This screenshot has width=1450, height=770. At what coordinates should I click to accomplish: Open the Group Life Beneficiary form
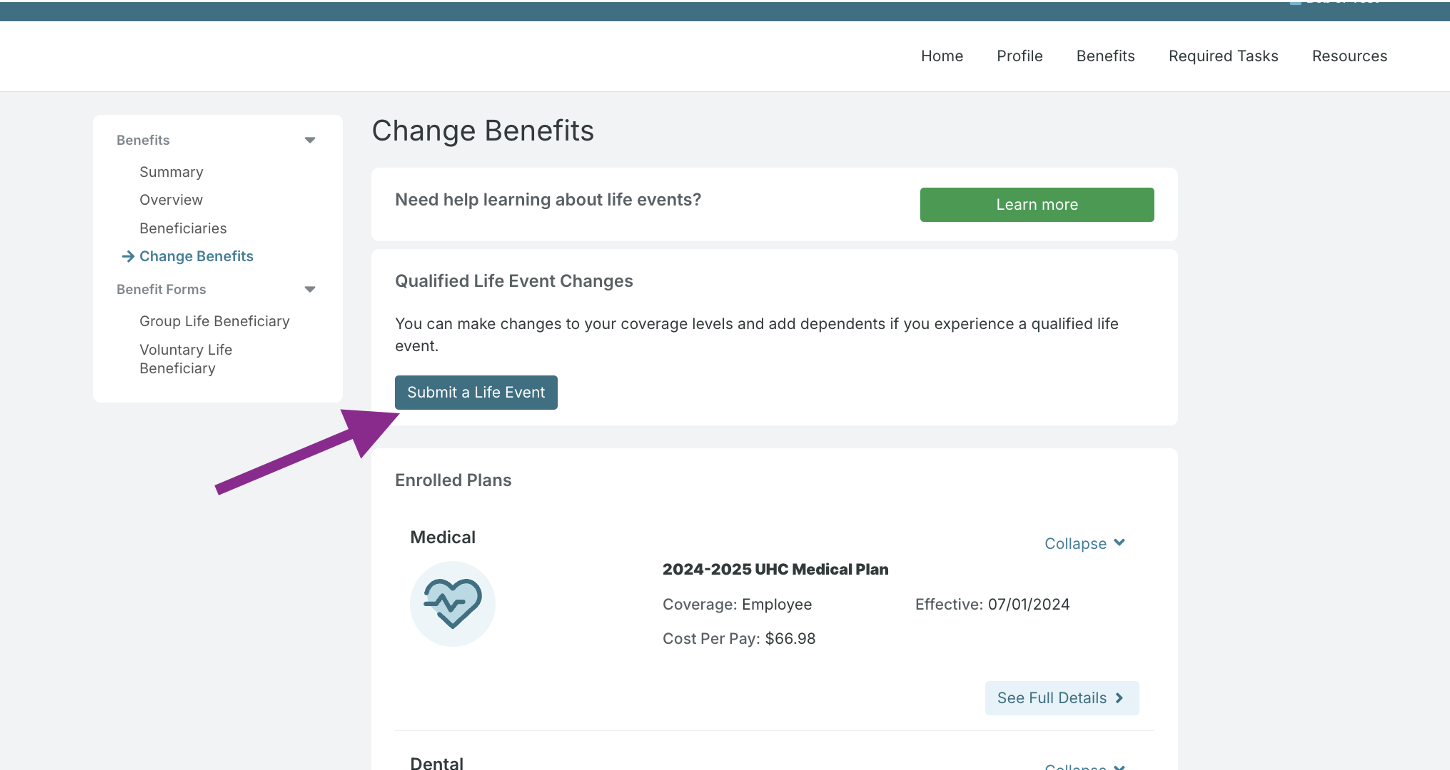tap(214, 321)
